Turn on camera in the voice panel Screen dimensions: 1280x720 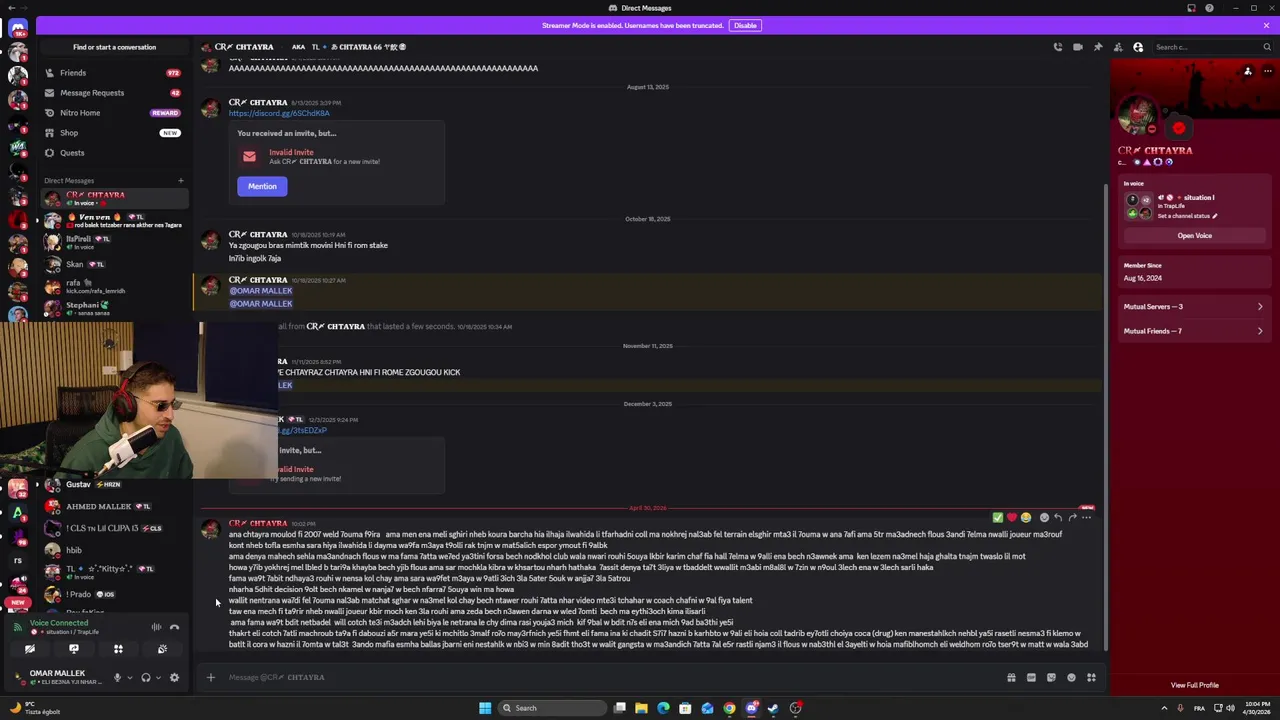coord(30,649)
